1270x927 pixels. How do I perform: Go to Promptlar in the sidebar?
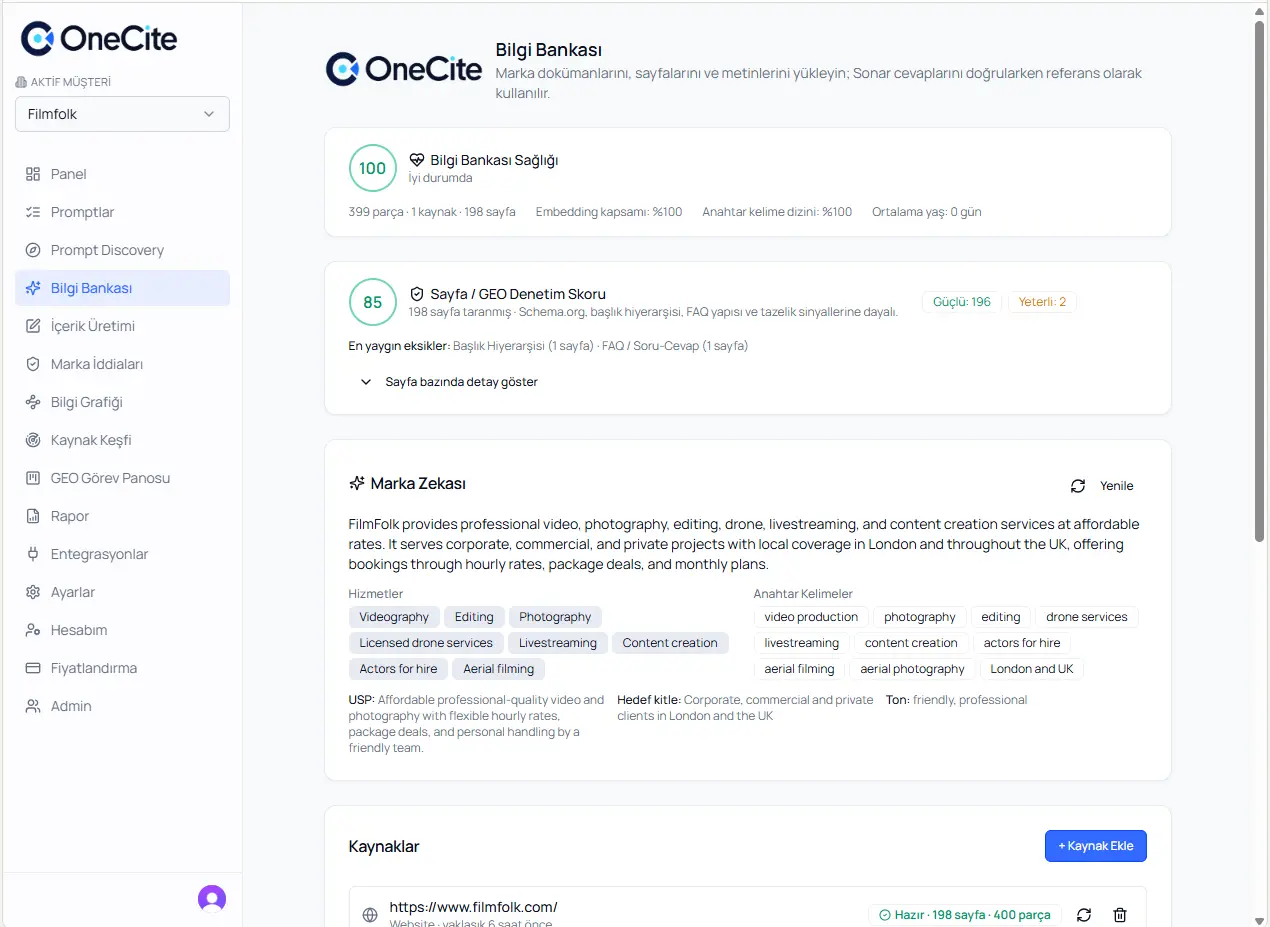click(122, 212)
